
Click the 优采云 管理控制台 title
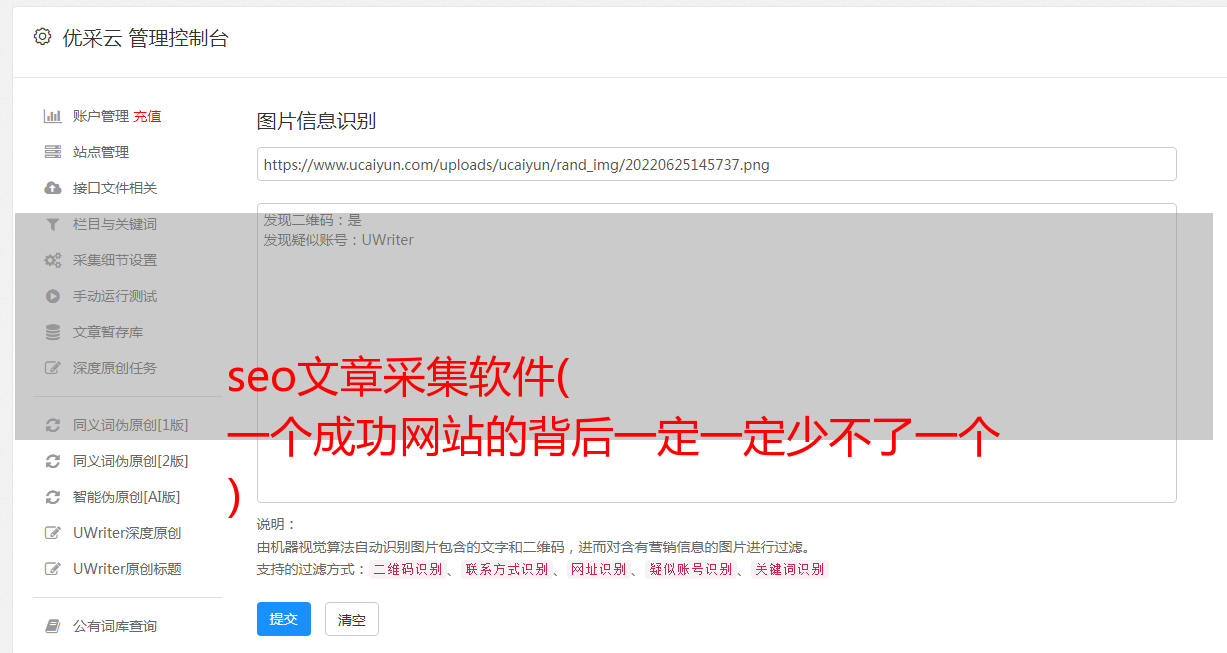coord(145,38)
